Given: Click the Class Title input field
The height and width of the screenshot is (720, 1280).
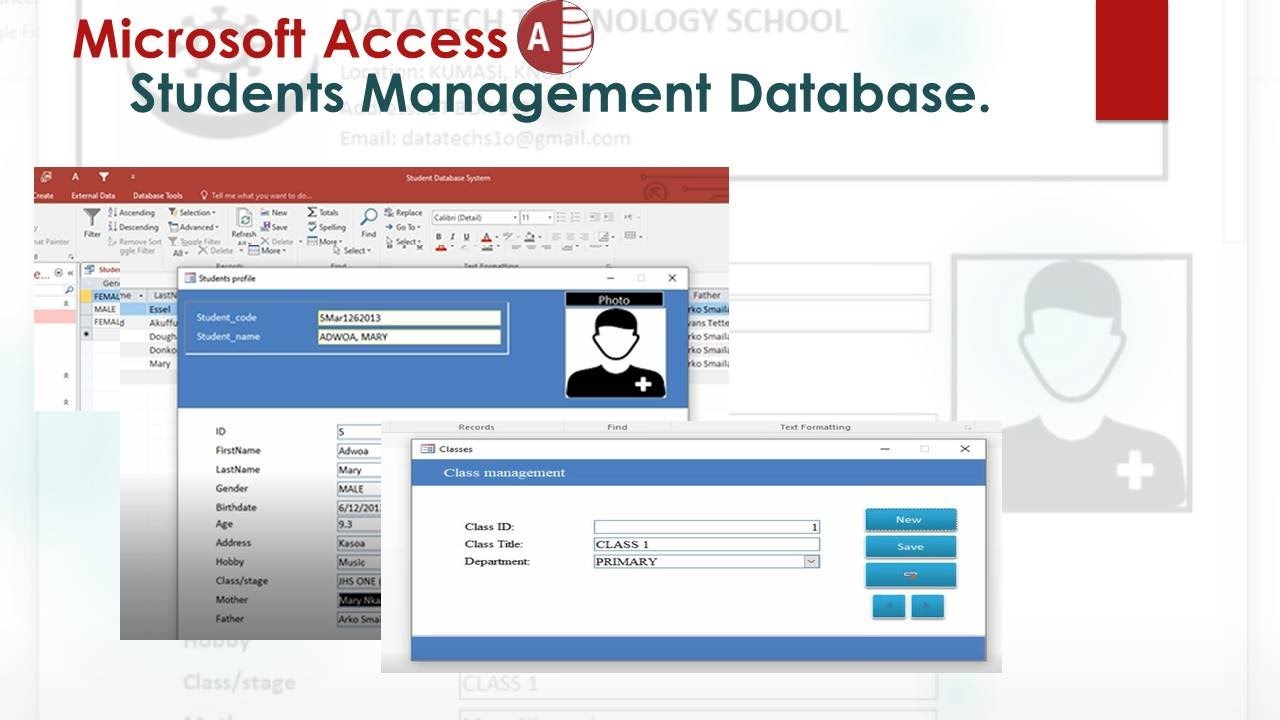Looking at the screenshot, I should click(706, 545).
